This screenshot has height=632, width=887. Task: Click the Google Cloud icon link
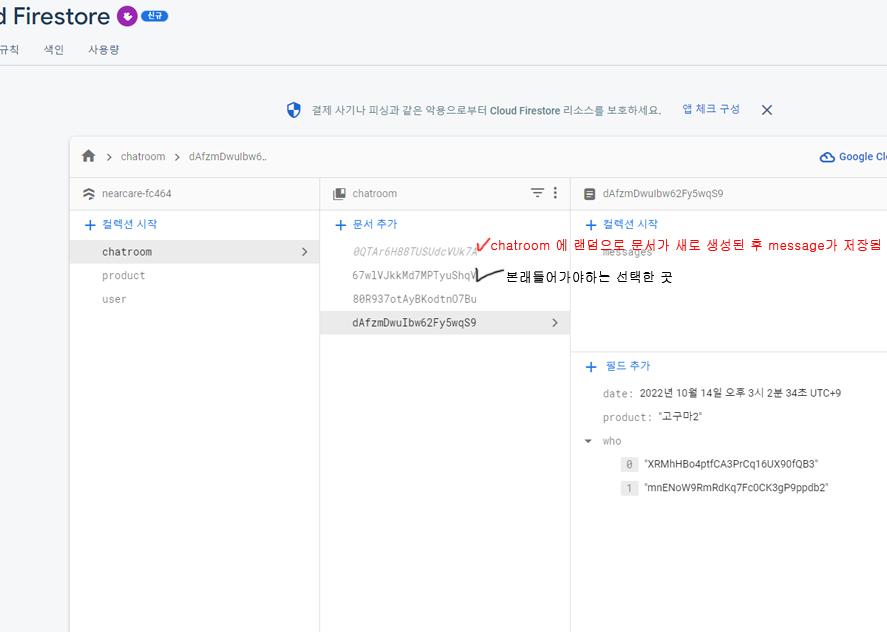coord(827,157)
